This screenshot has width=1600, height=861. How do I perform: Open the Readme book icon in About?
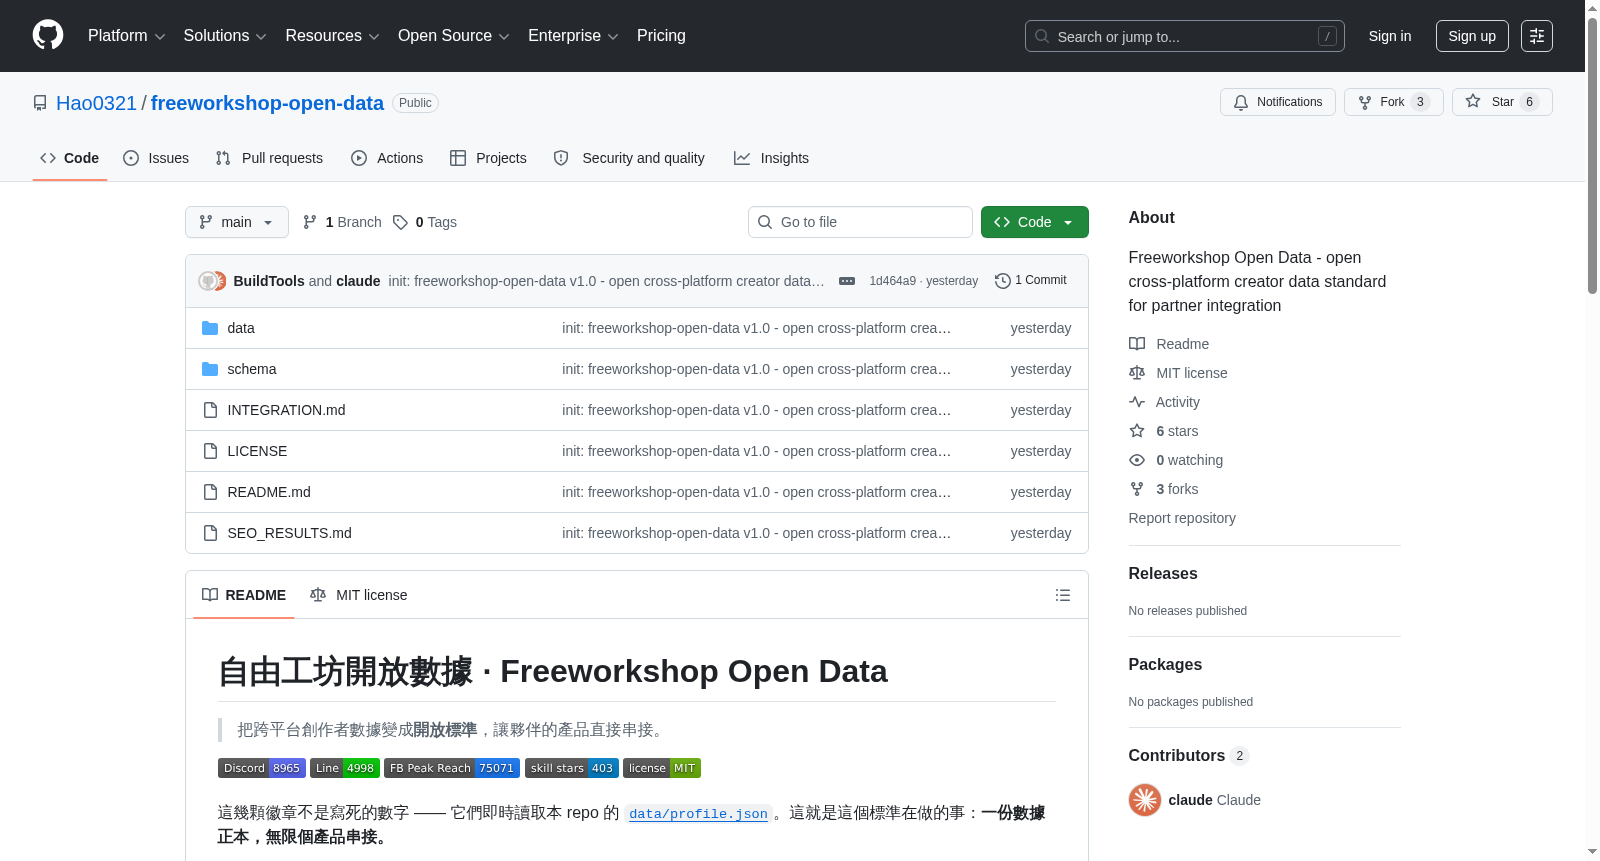[x=1137, y=344]
